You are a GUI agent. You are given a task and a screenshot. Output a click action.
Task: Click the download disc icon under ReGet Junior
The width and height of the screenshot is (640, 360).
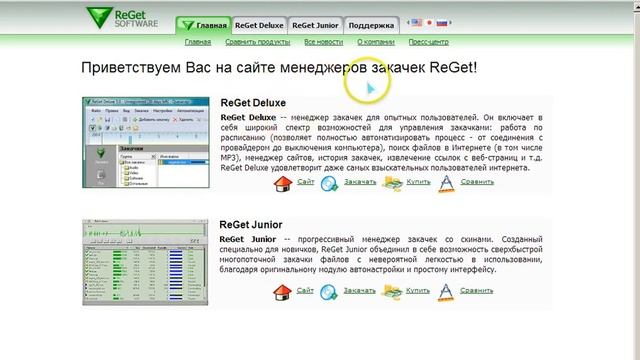tap(329, 292)
